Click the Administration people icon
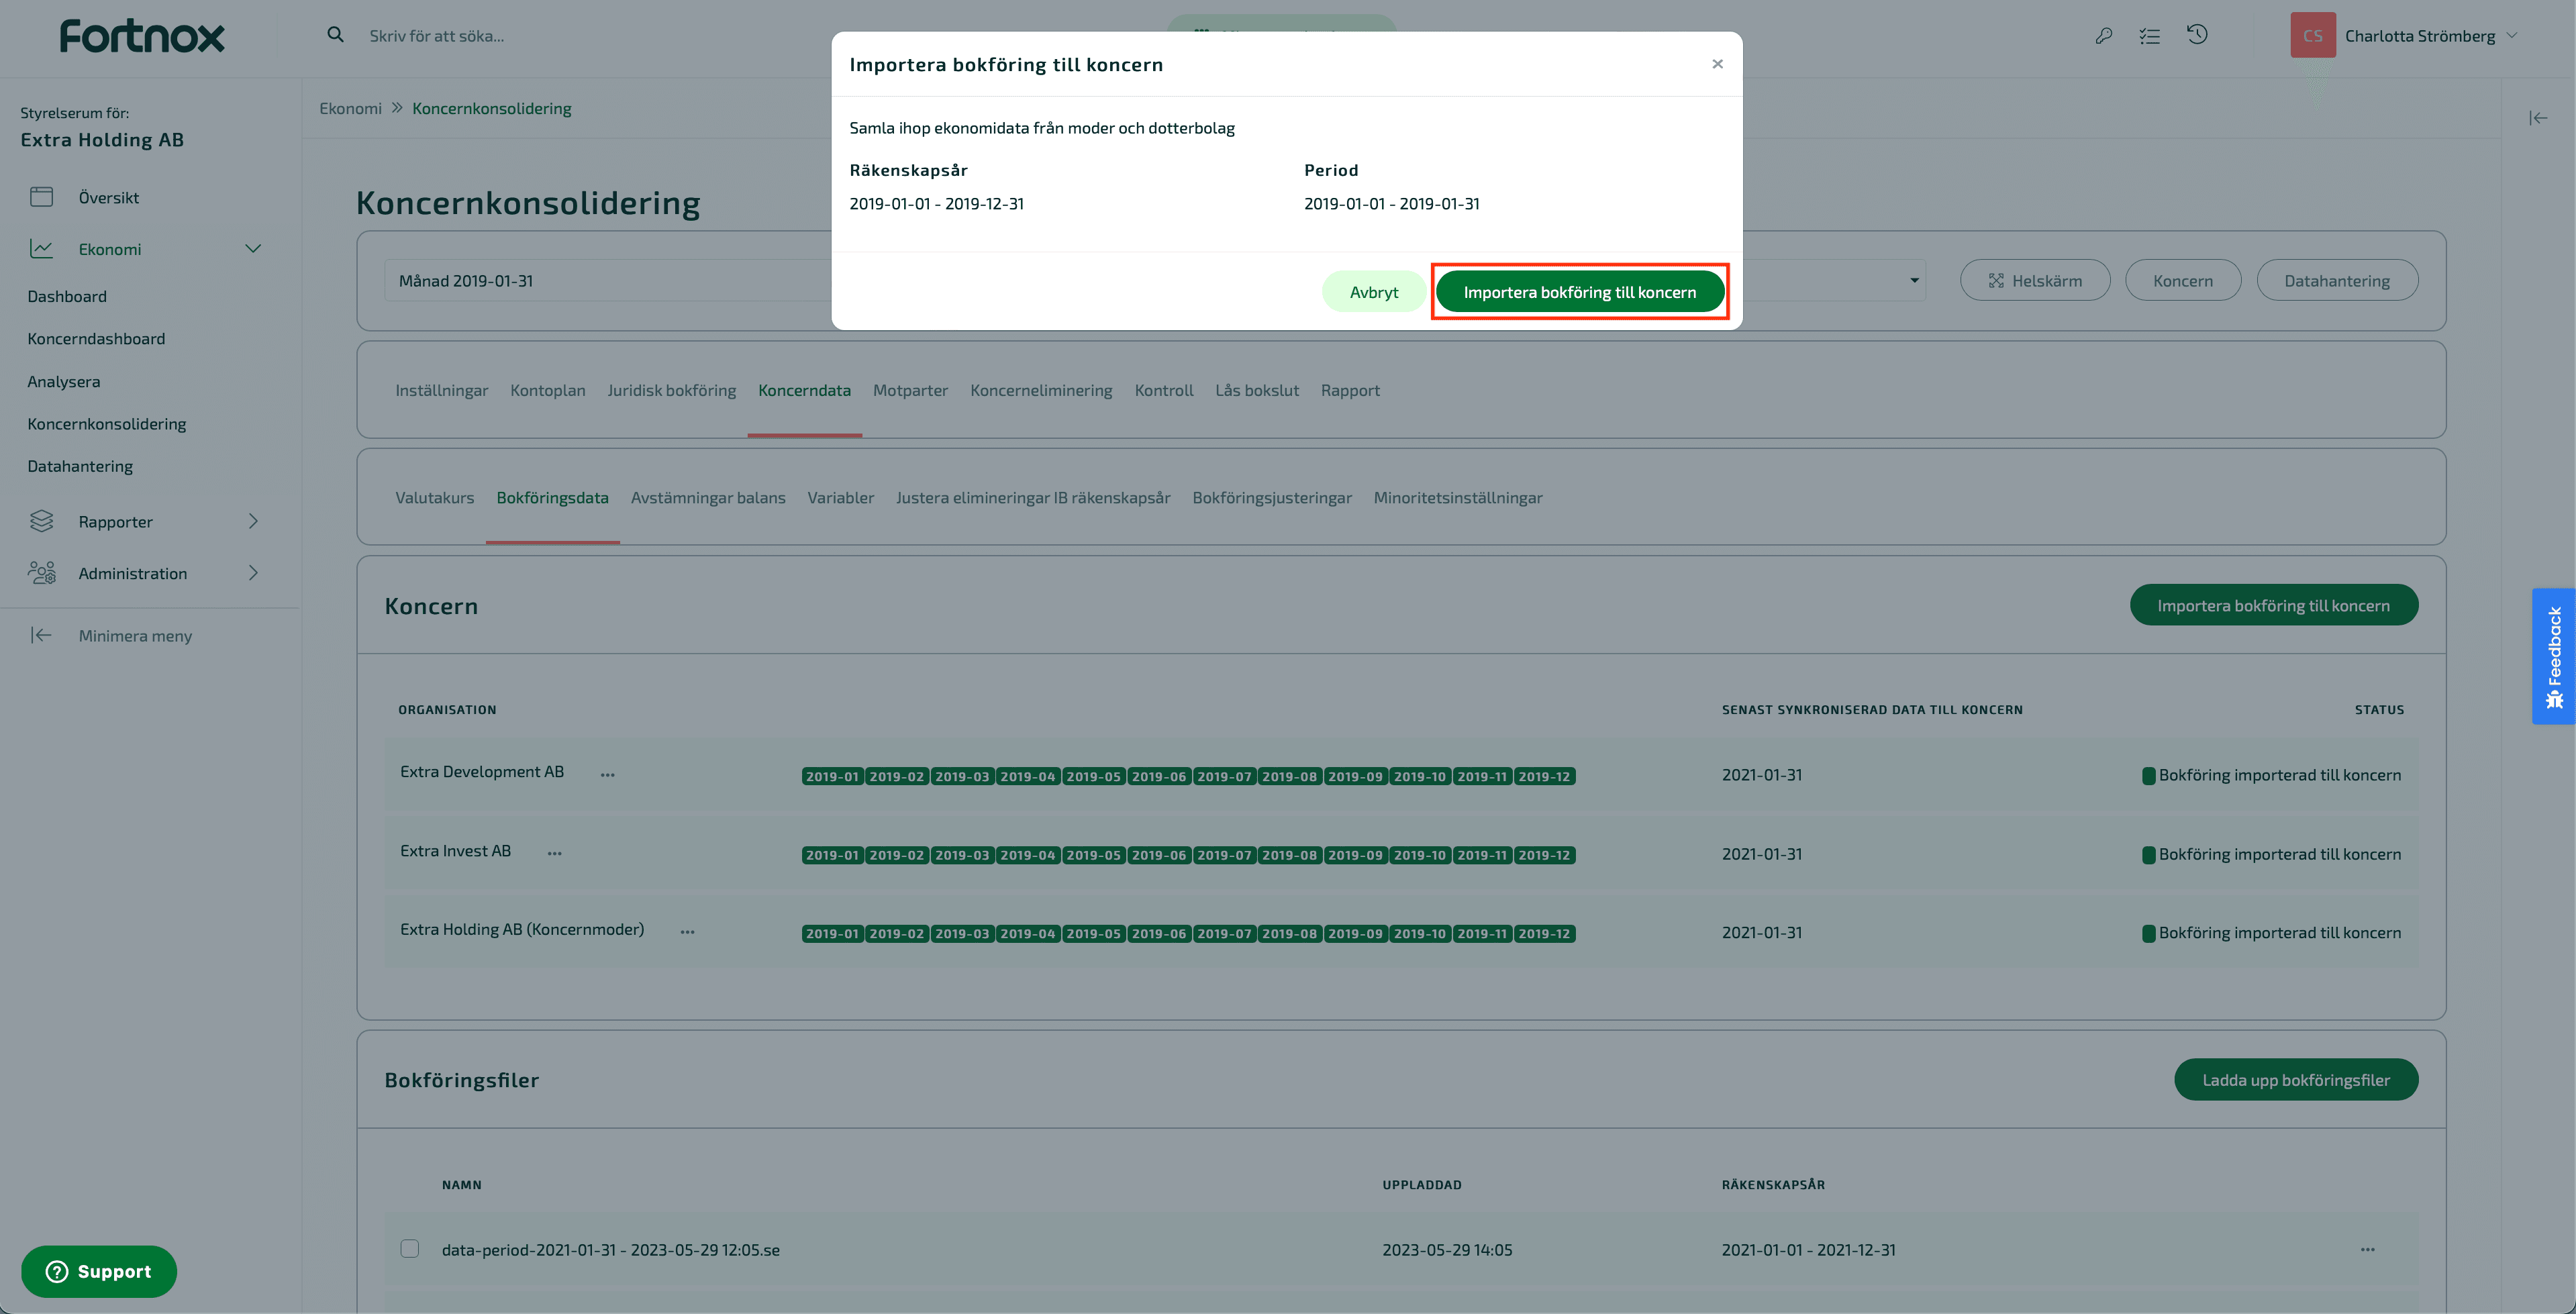This screenshot has width=2576, height=1314. (42, 573)
